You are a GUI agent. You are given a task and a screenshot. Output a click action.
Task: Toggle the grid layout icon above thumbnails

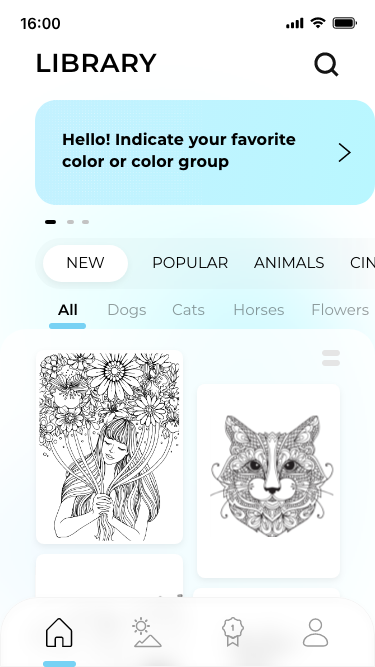[331, 358]
